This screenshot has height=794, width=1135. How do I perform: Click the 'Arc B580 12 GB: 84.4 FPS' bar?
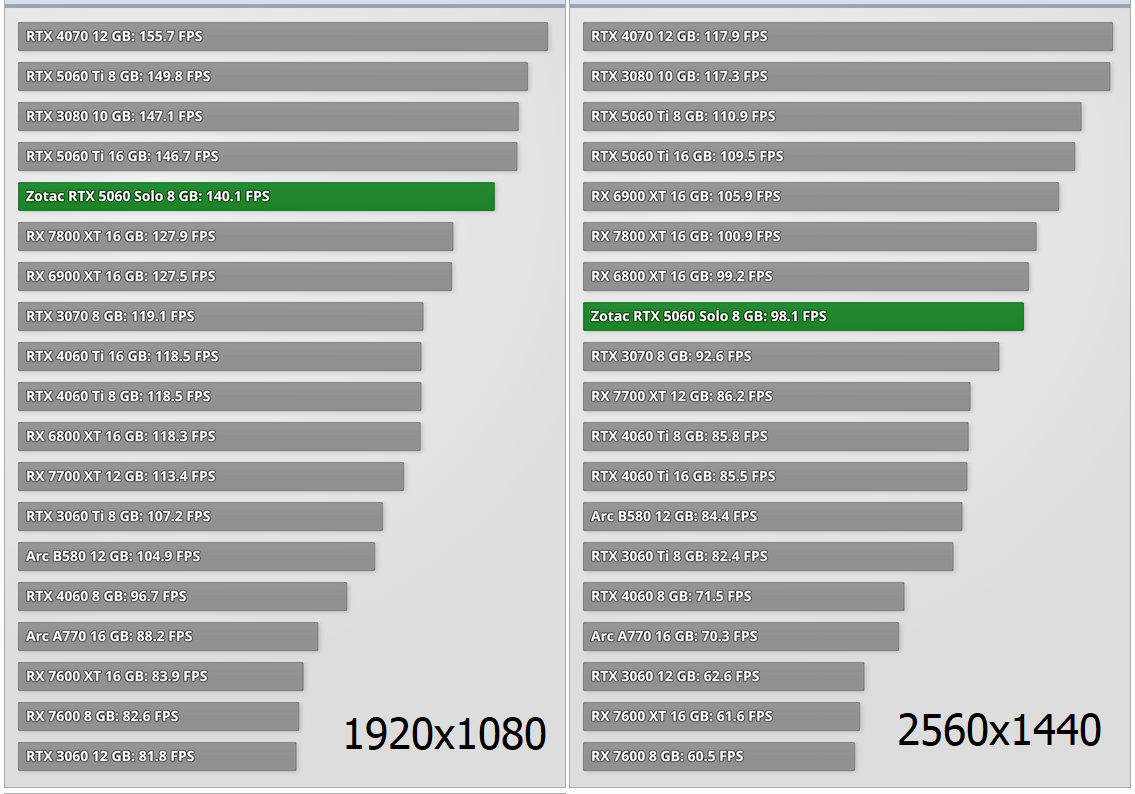(x=772, y=517)
